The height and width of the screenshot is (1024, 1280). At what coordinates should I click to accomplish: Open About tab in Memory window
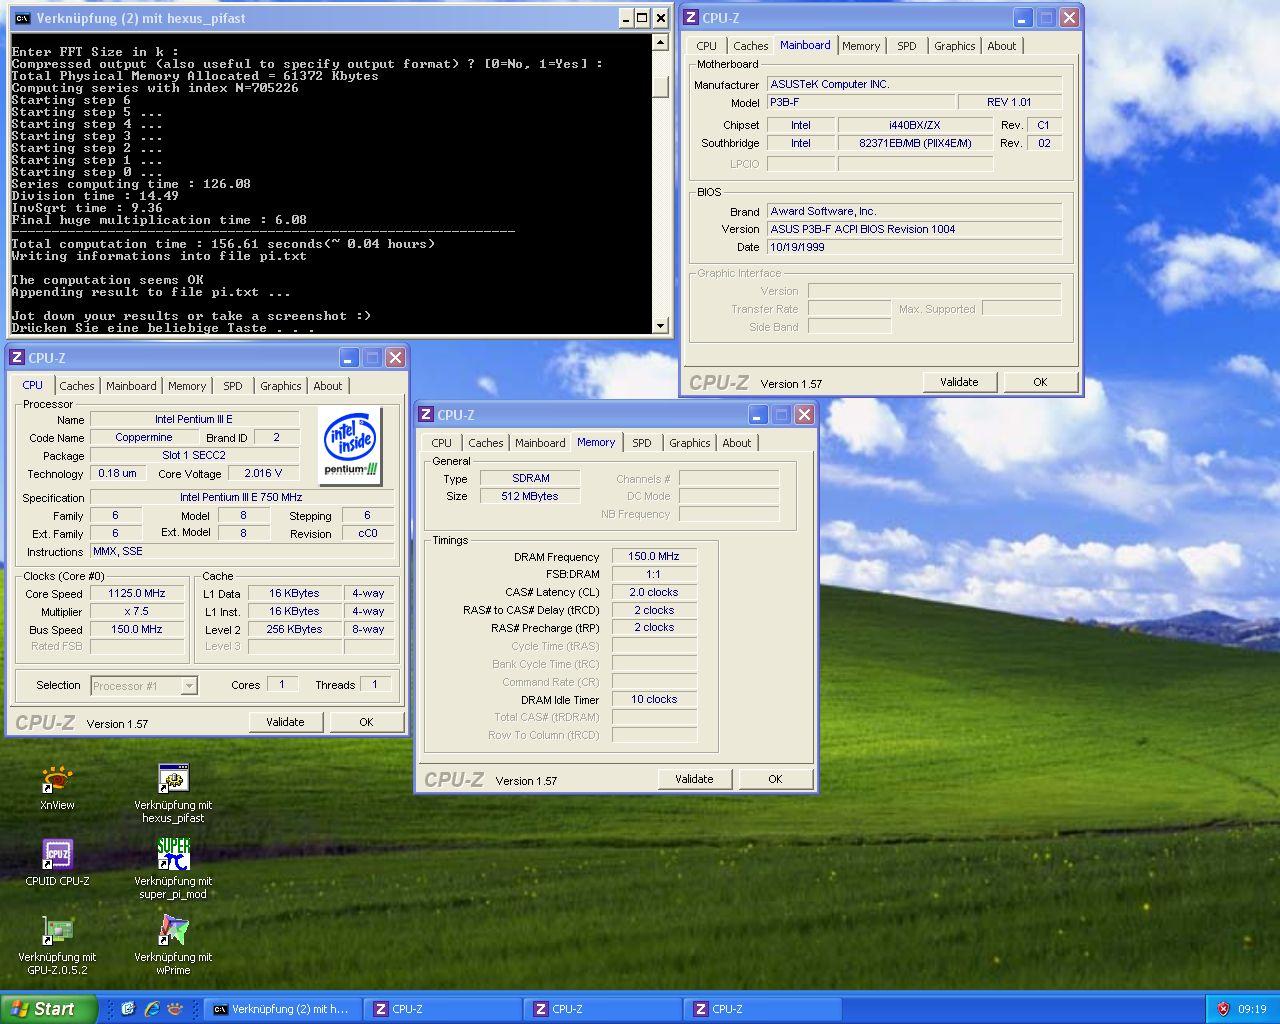tap(737, 443)
